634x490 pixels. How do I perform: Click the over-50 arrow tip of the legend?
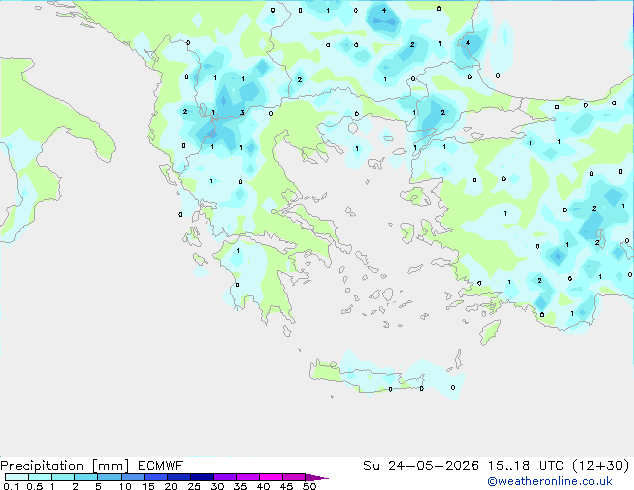317,477
